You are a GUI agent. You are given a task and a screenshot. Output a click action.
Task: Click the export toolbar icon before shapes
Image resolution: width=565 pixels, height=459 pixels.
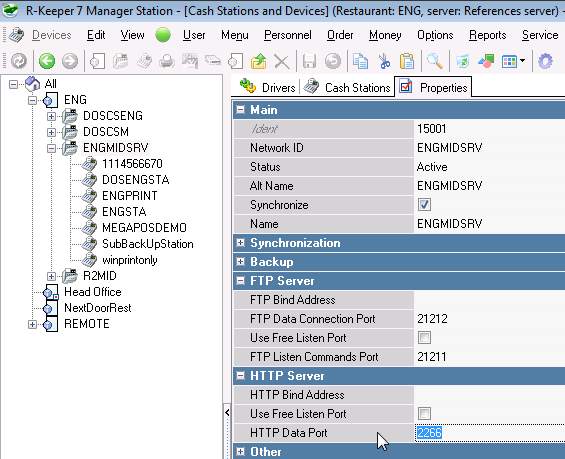click(x=462, y=61)
